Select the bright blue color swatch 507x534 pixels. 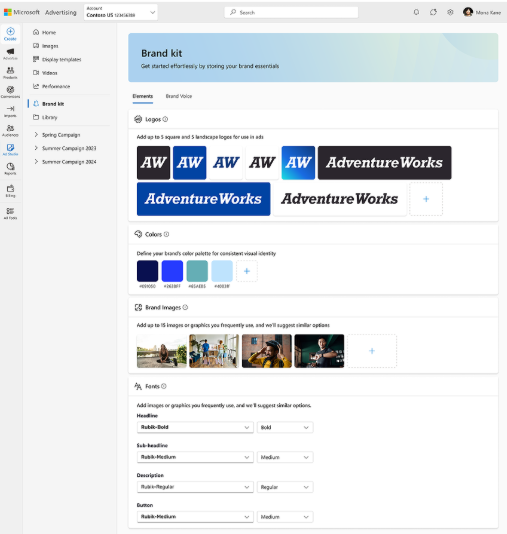[172, 271]
